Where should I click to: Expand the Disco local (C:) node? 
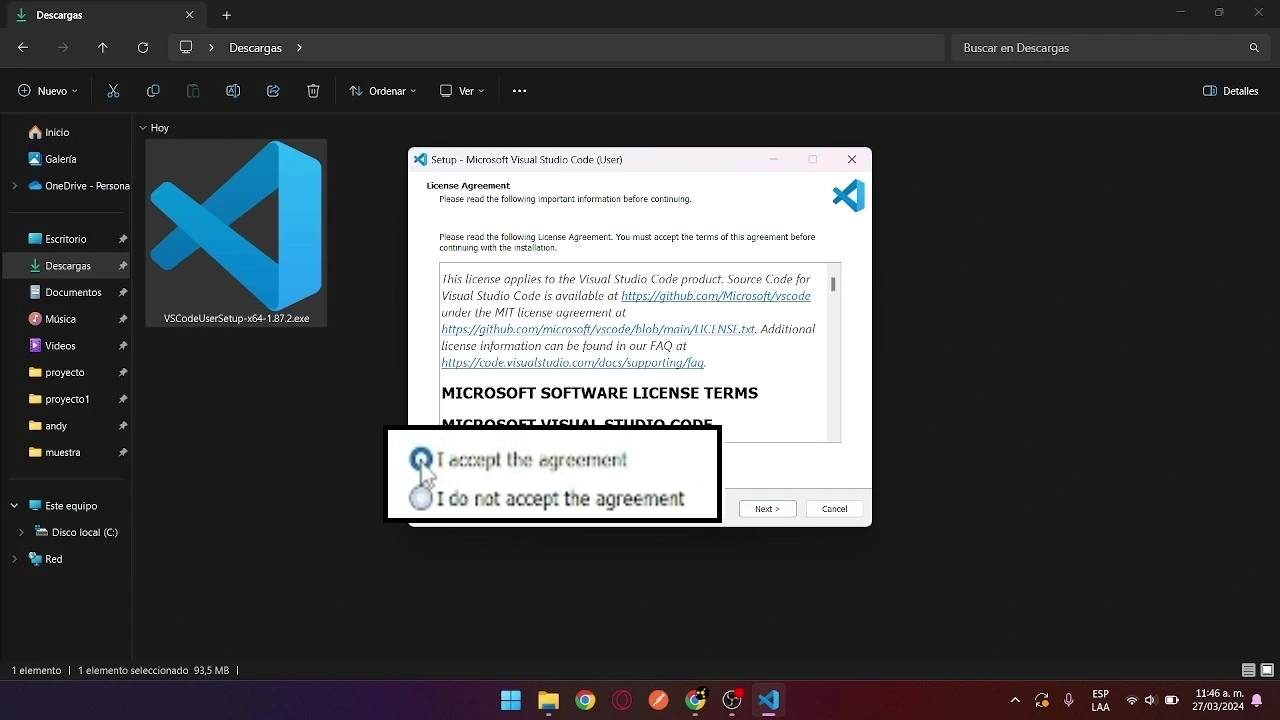click(x=21, y=532)
